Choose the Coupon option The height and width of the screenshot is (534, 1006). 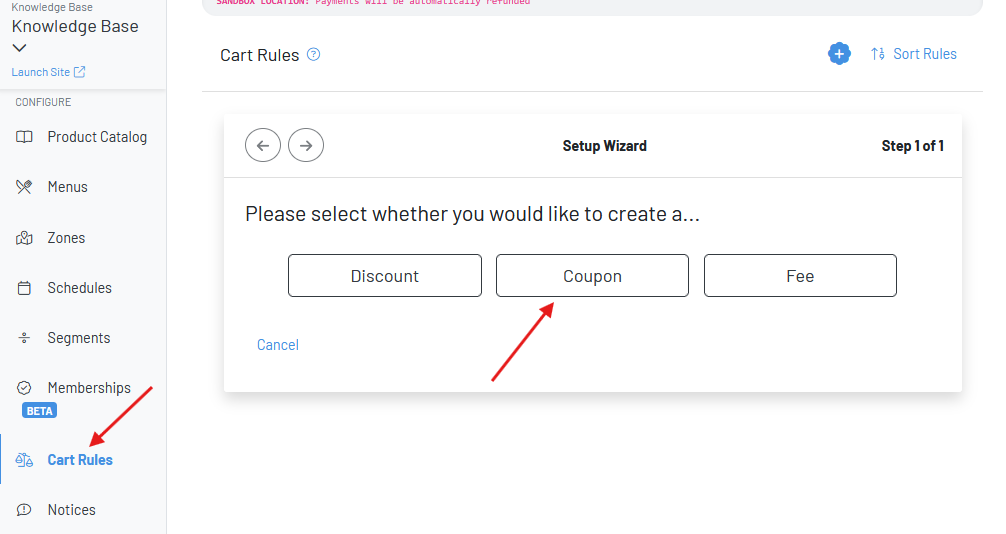click(x=592, y=276)
